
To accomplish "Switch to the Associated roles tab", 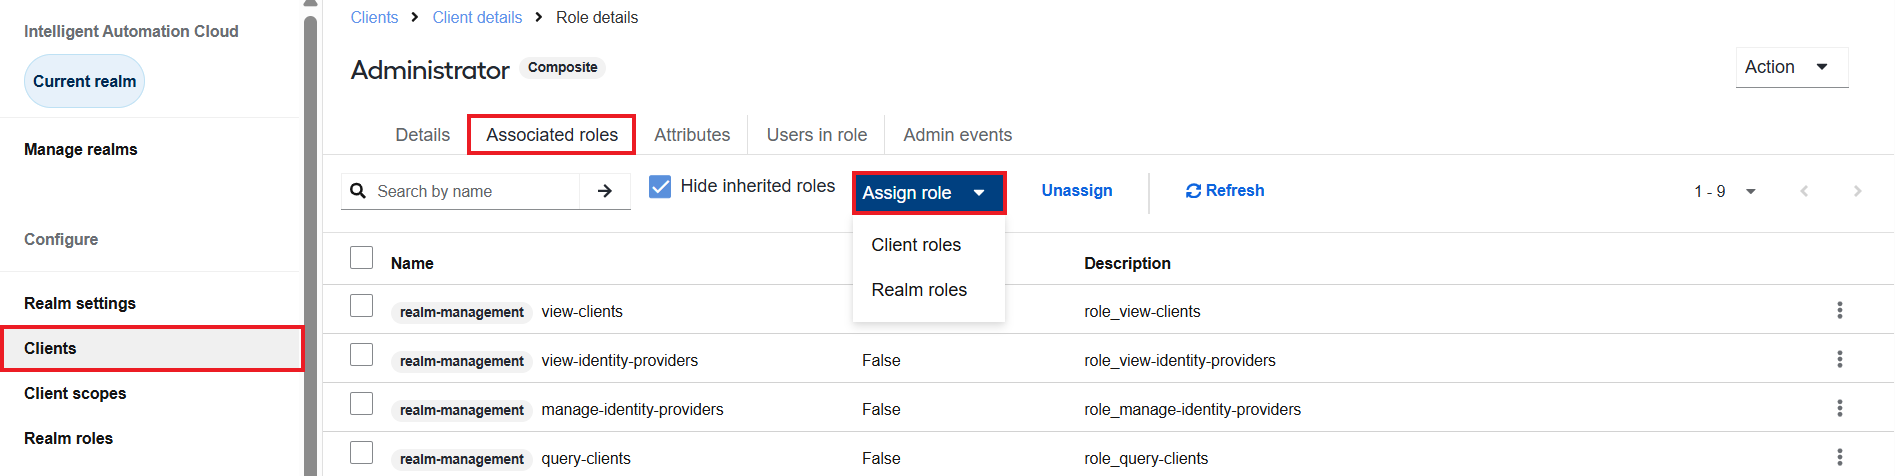I will [x=552, y=135].
